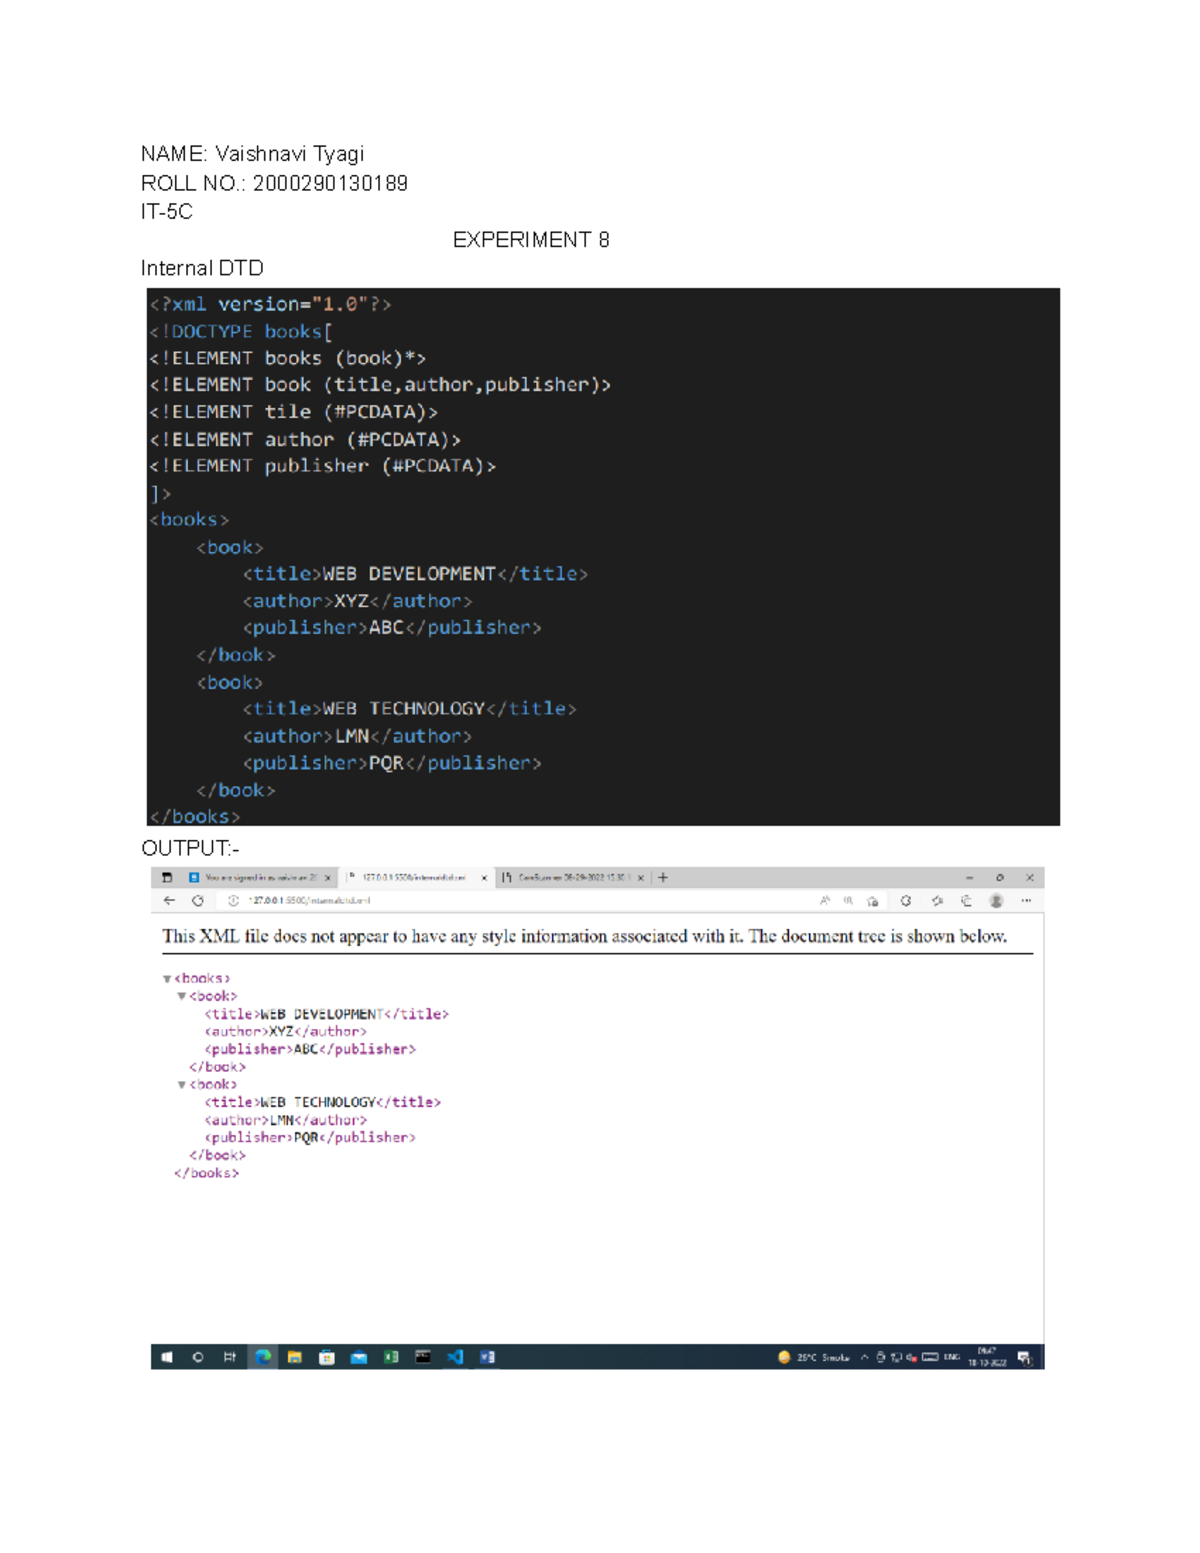1200x1553 pixels.
Task: Collapse the root books node
Action: pyautogui.click(x=167, y=979)
